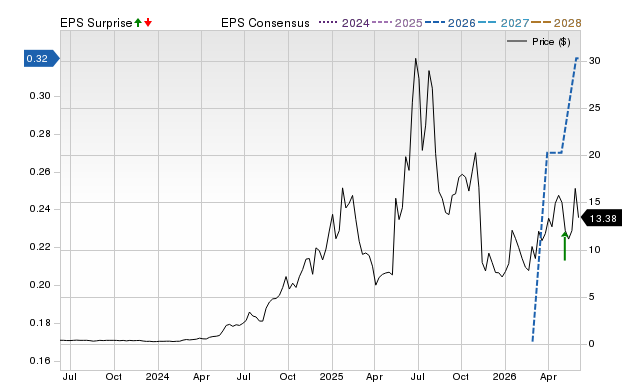Click the blue 0.32 EPS value tag

41,59
